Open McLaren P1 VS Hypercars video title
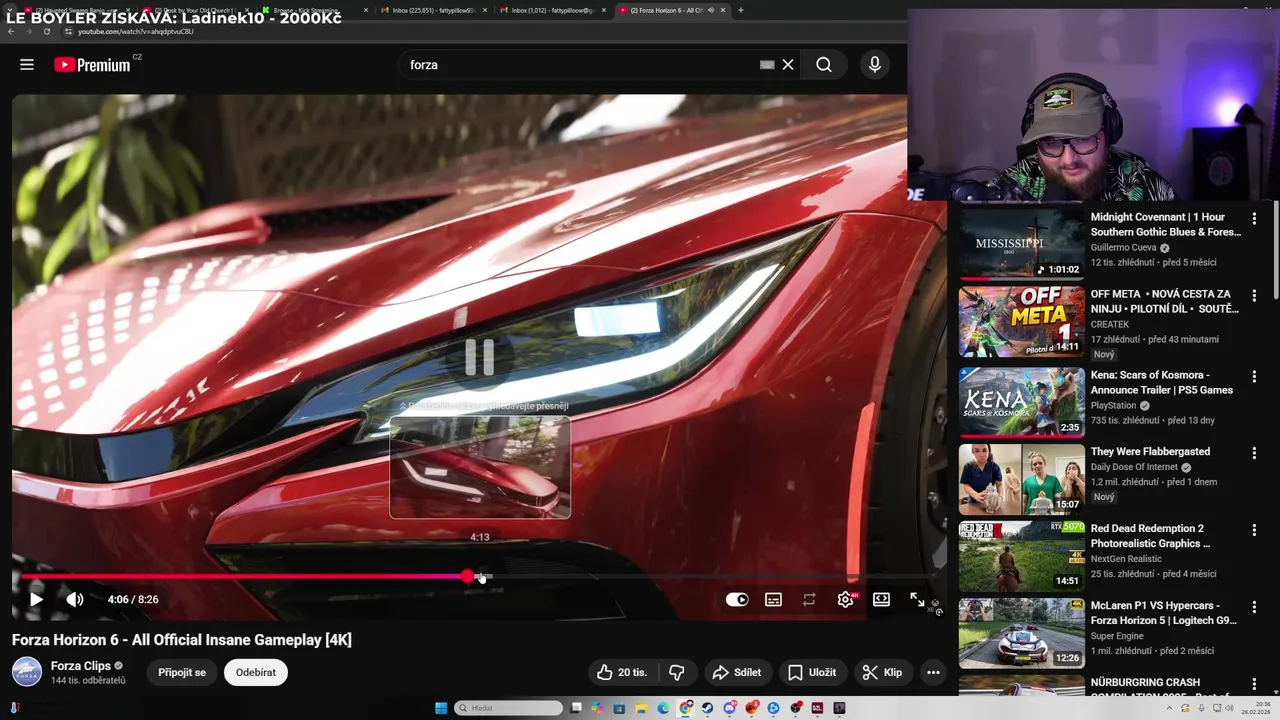 click(x=1164, y=613)
